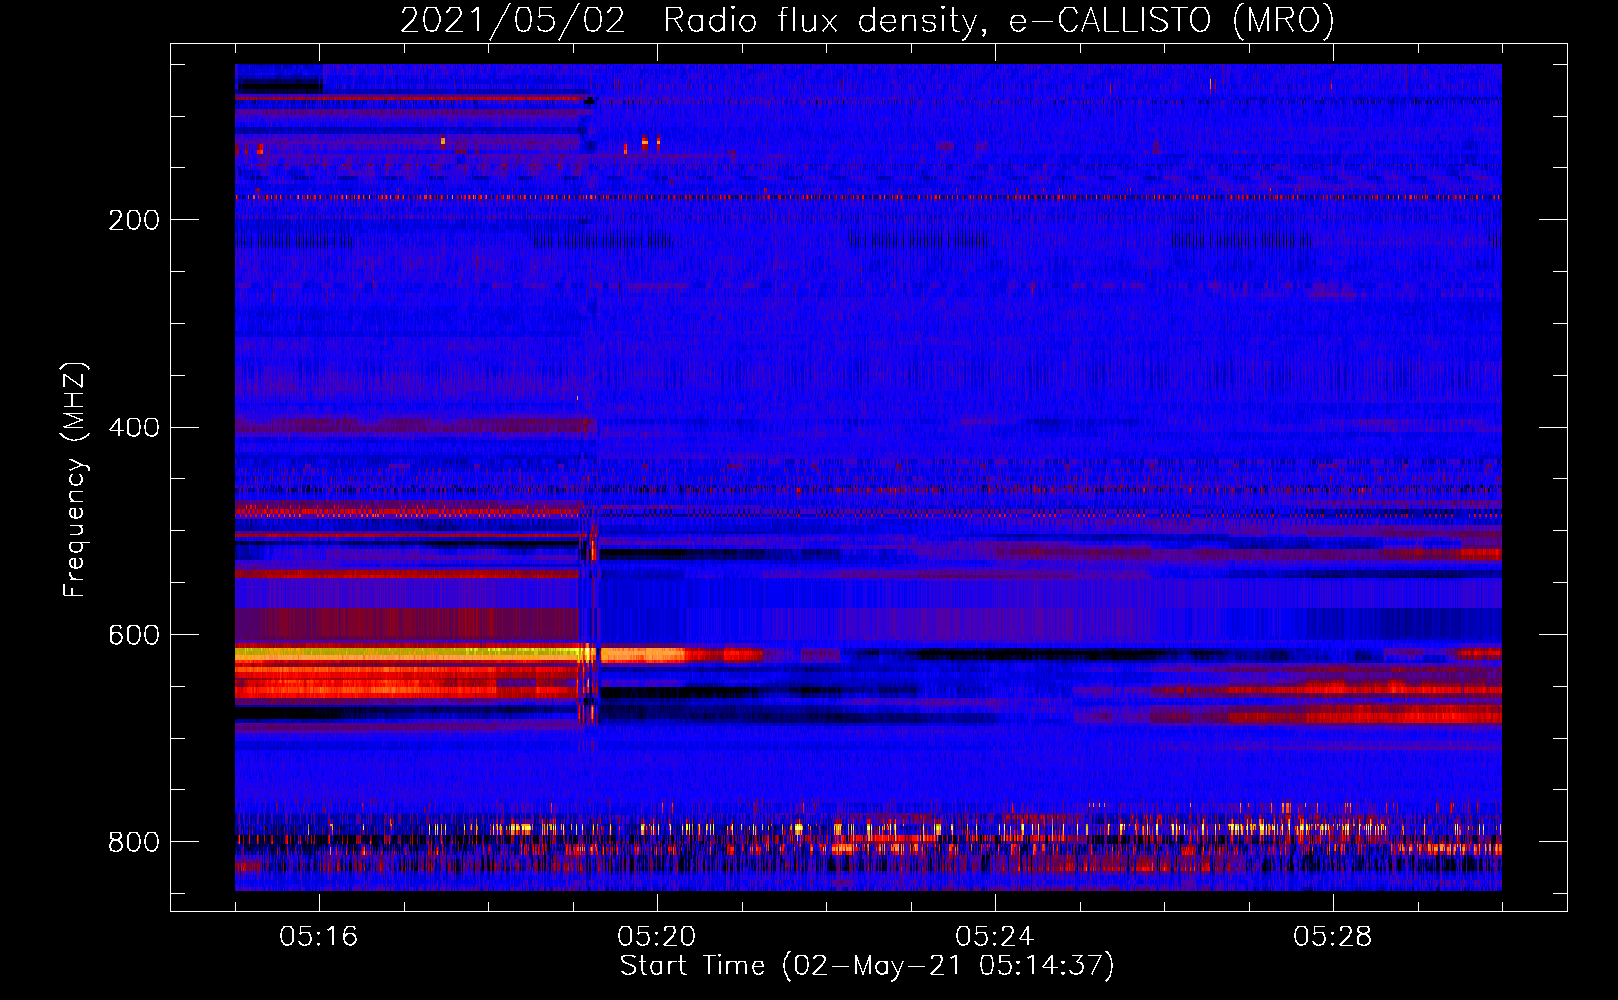Click the 05:28 time tick label

tap(1333, 936)
